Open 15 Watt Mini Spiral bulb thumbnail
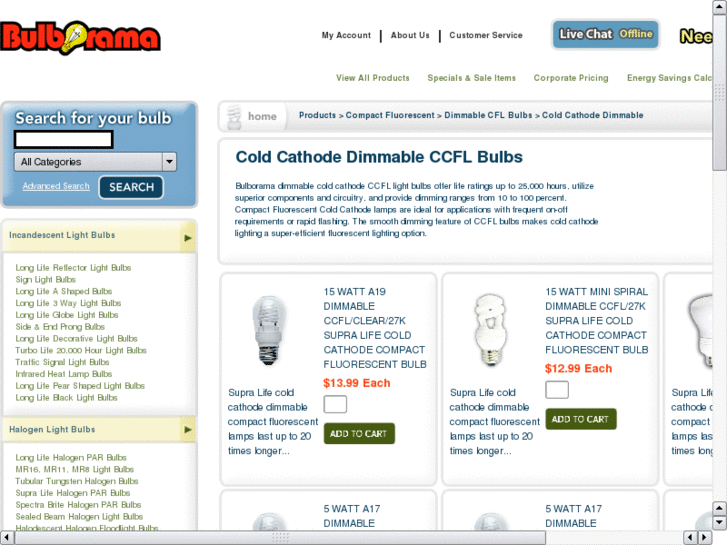The height and width of the screenshot is (545, 727). [491, 329]
